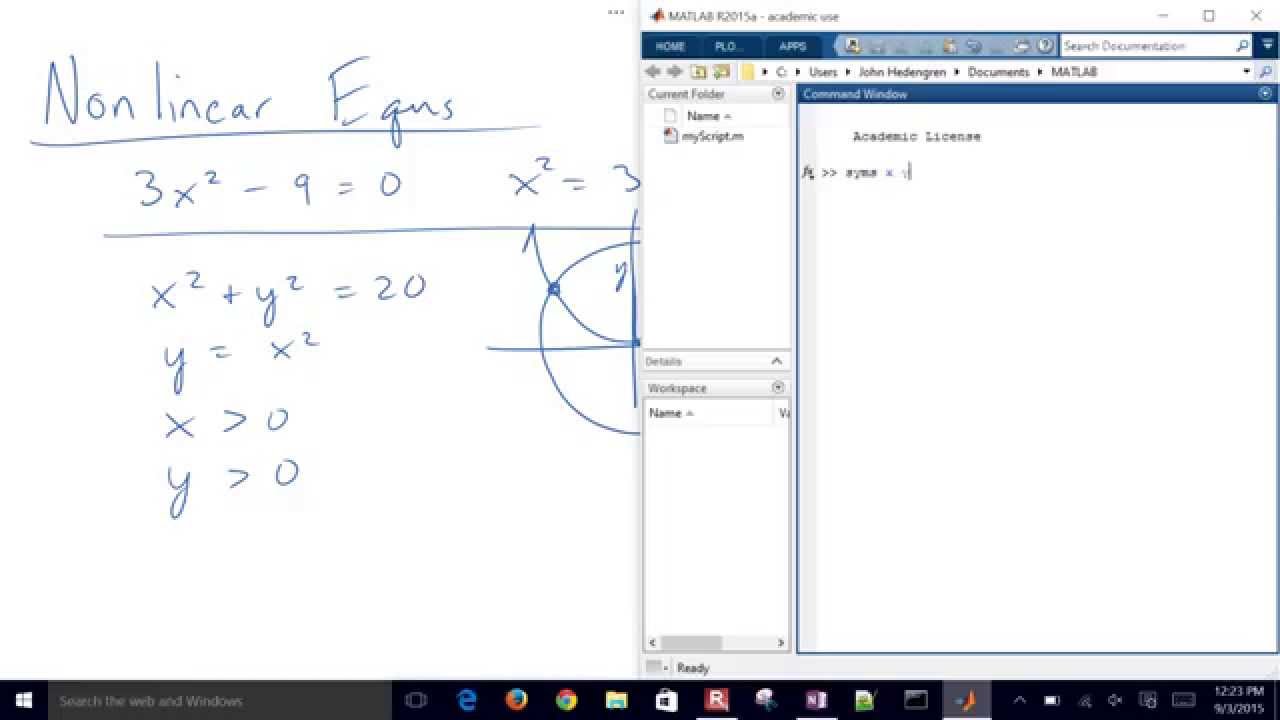Select myScript.m in Current Folder

[x=712, y=136]
